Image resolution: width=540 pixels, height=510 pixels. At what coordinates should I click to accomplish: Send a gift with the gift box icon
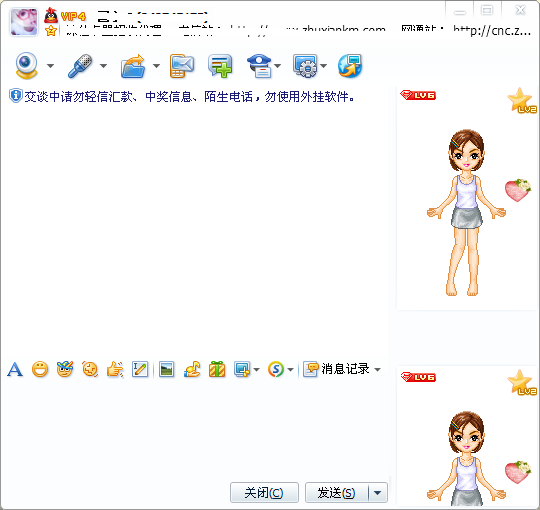coord(217,369)
